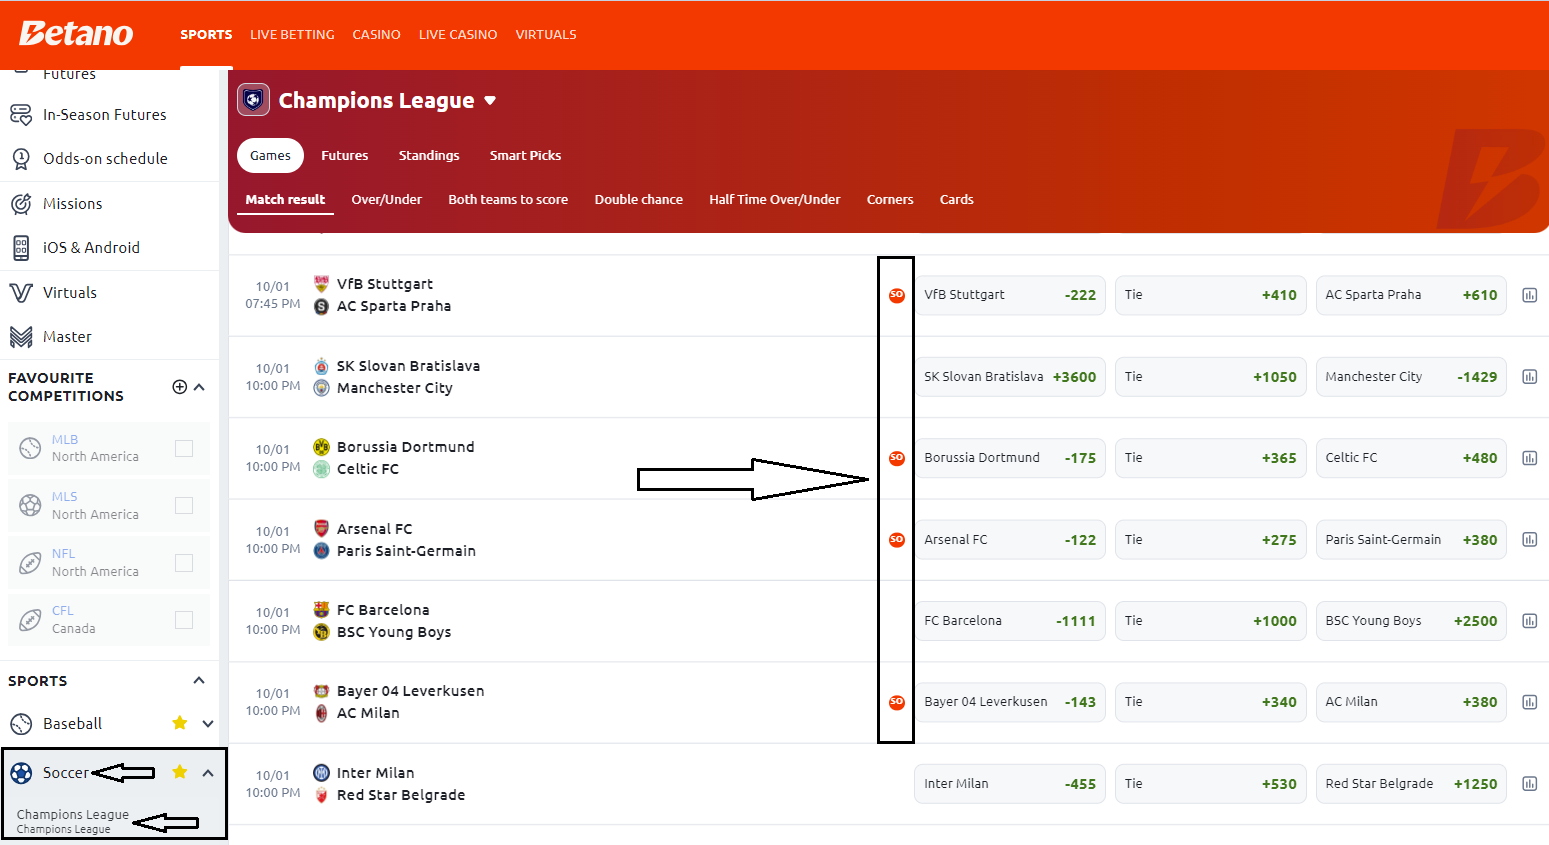Click SO badge on Arsenal FC row
1549x845 pixels.
click(897, 540)
